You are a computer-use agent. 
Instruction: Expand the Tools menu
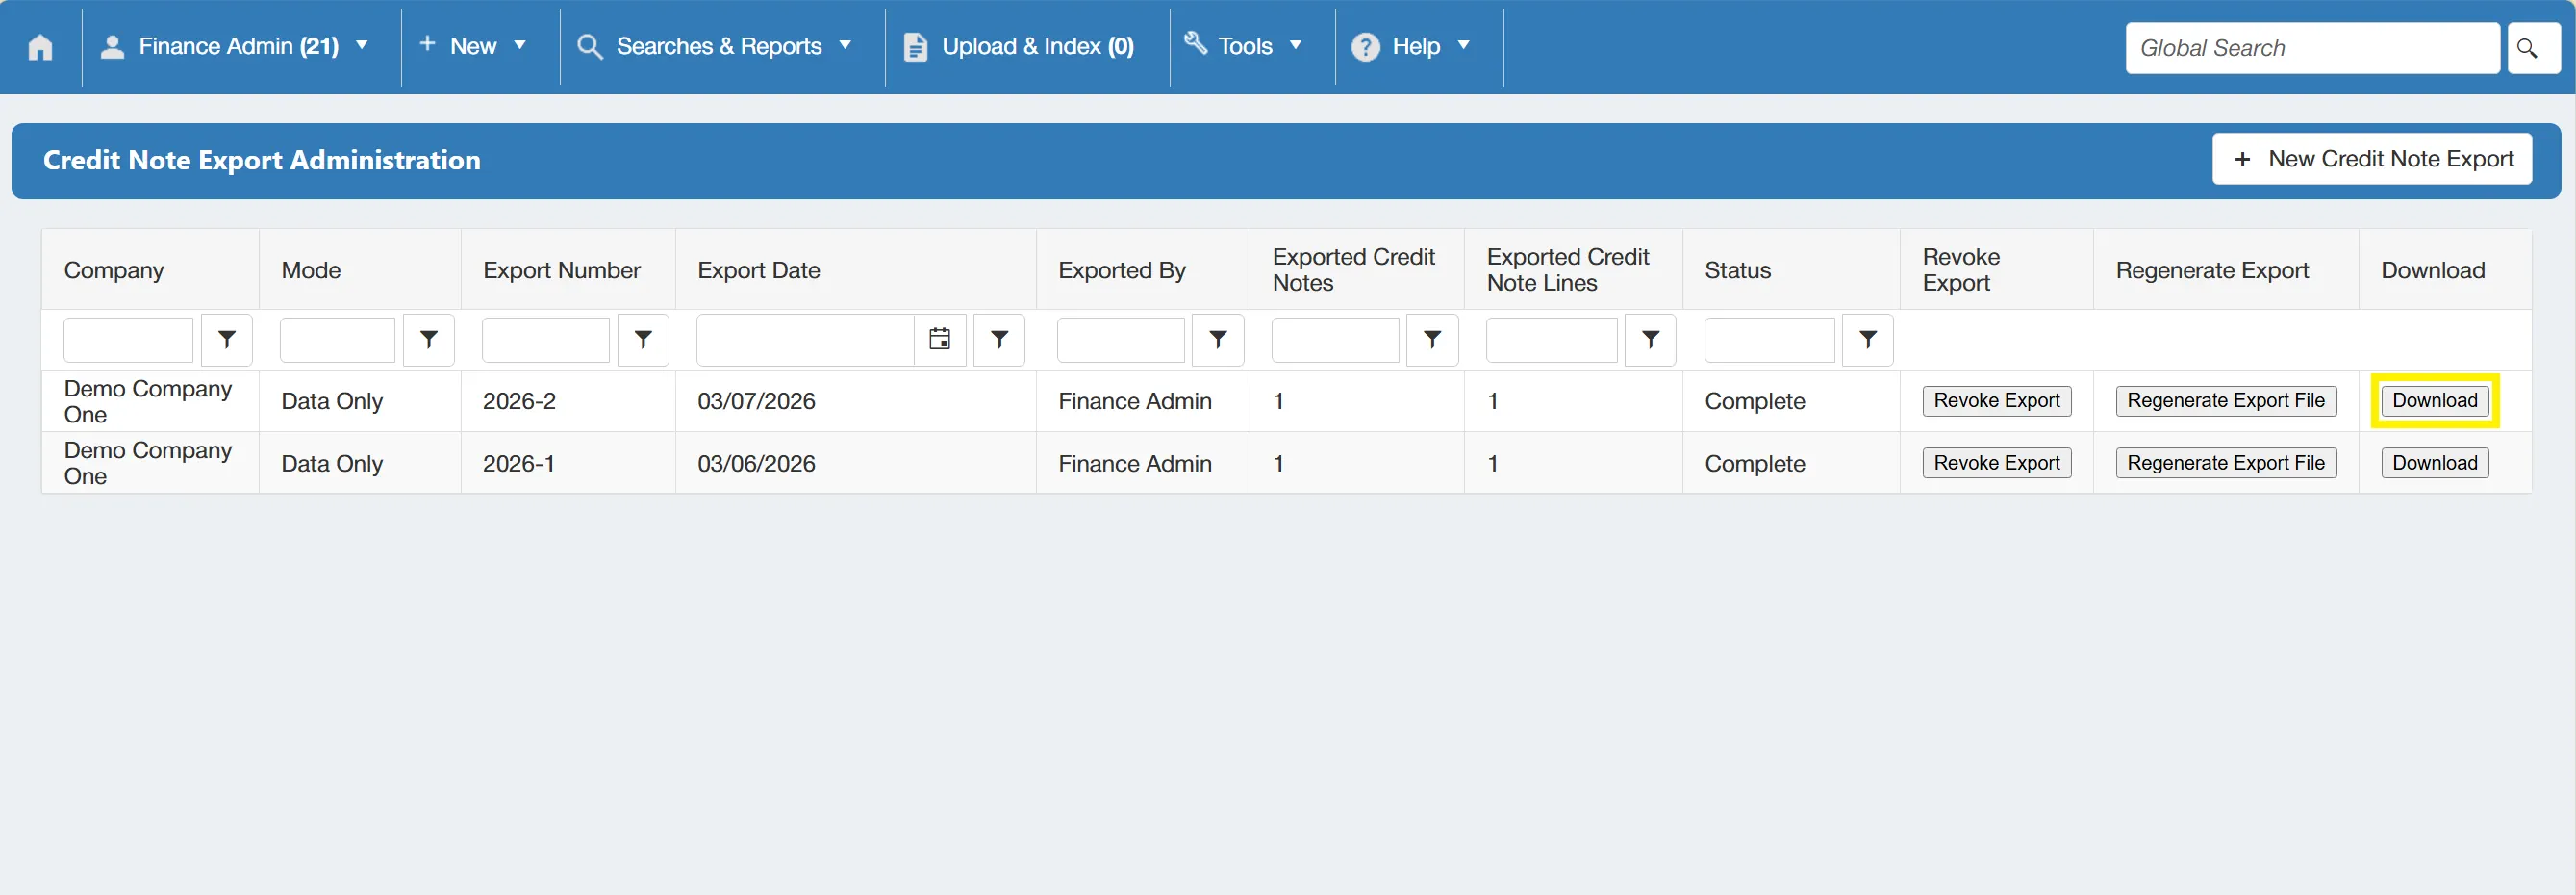point(1243,46)
